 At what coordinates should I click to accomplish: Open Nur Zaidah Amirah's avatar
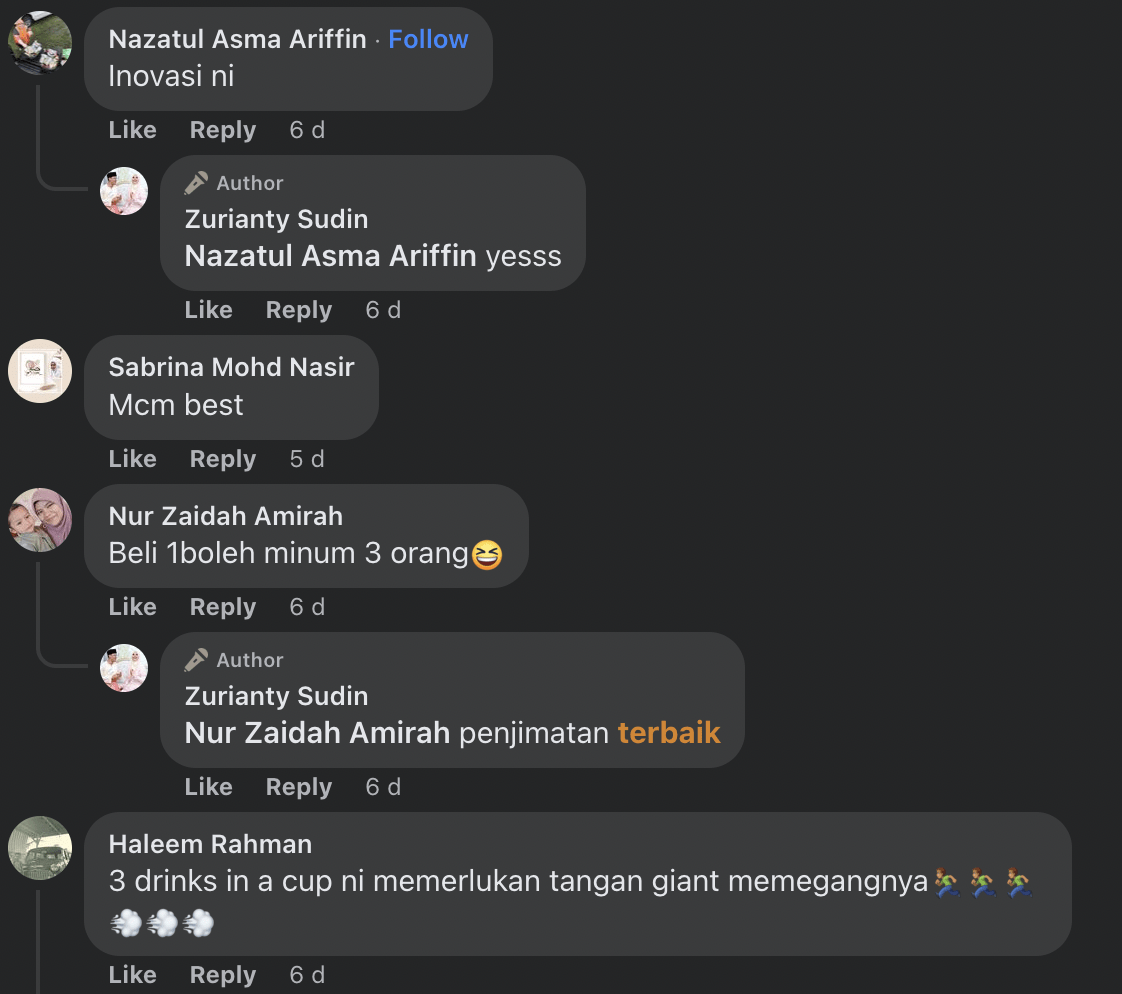pyautogui.click(x=40, y=520)
